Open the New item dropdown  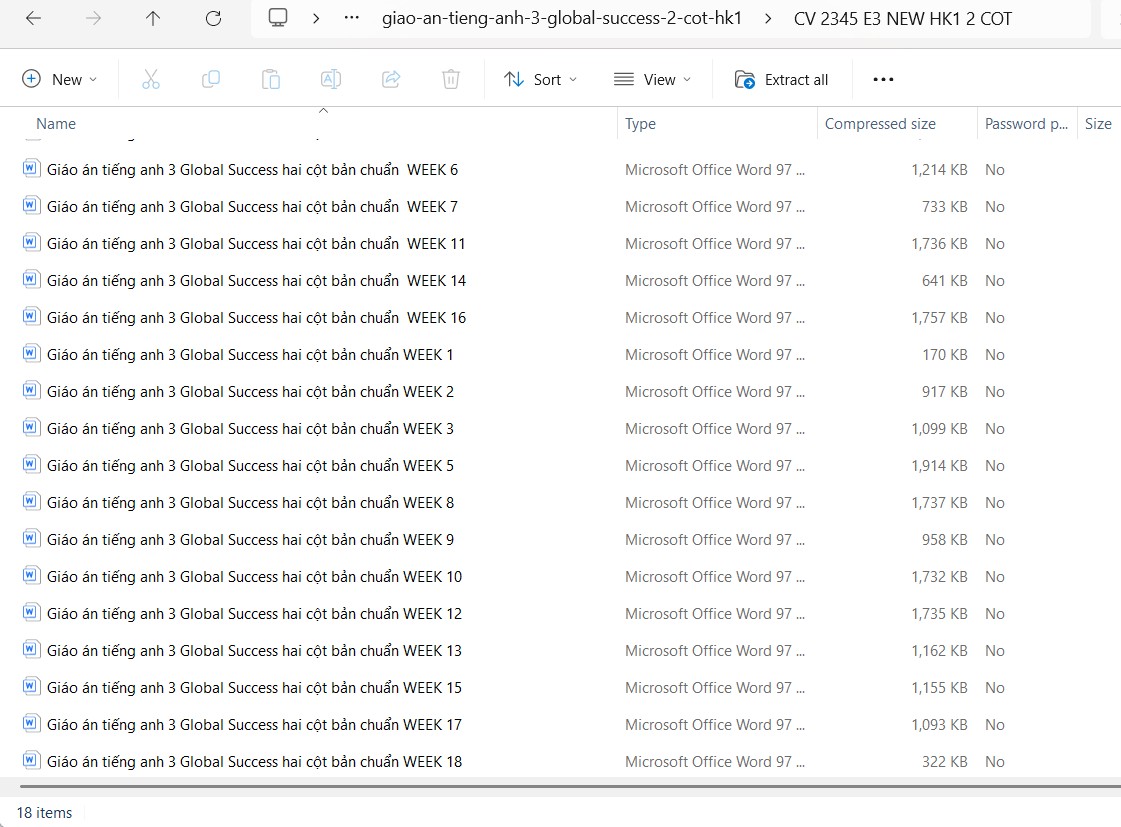tap(60, 79)
